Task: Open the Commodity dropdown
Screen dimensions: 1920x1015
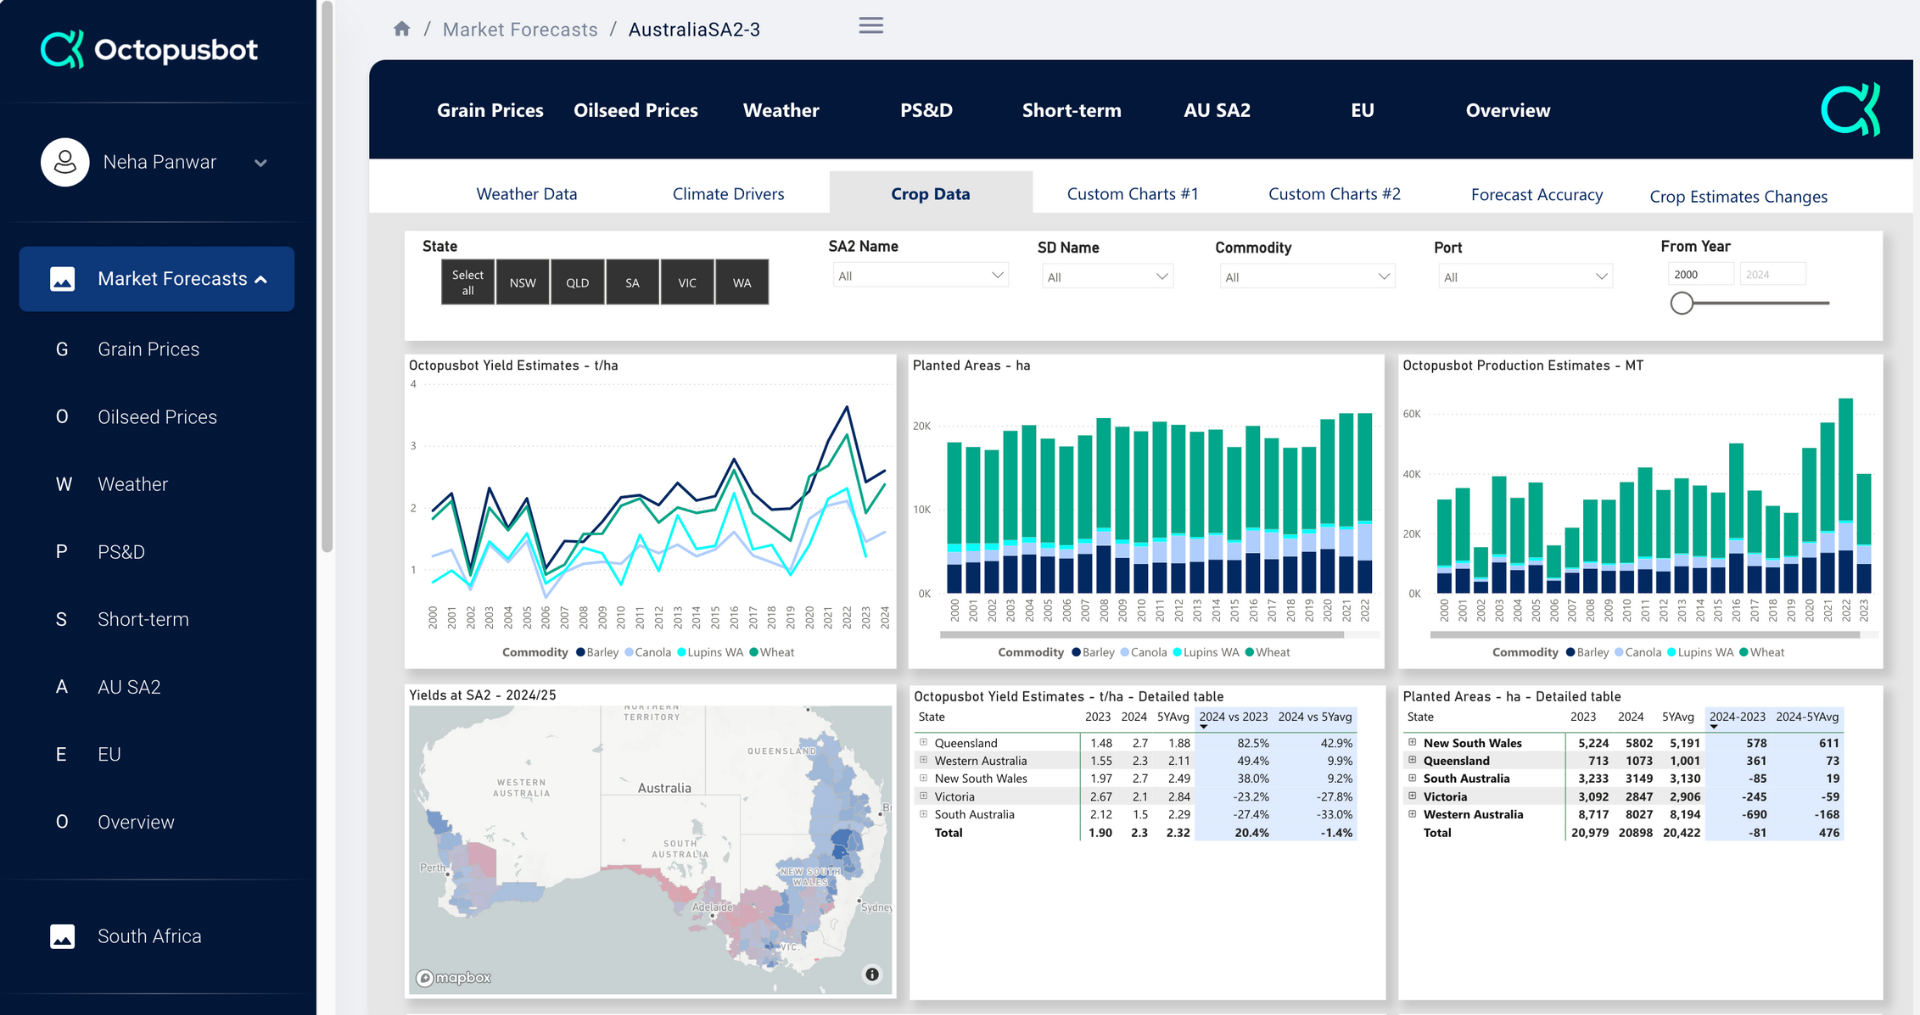Action: pos(1306,276)
